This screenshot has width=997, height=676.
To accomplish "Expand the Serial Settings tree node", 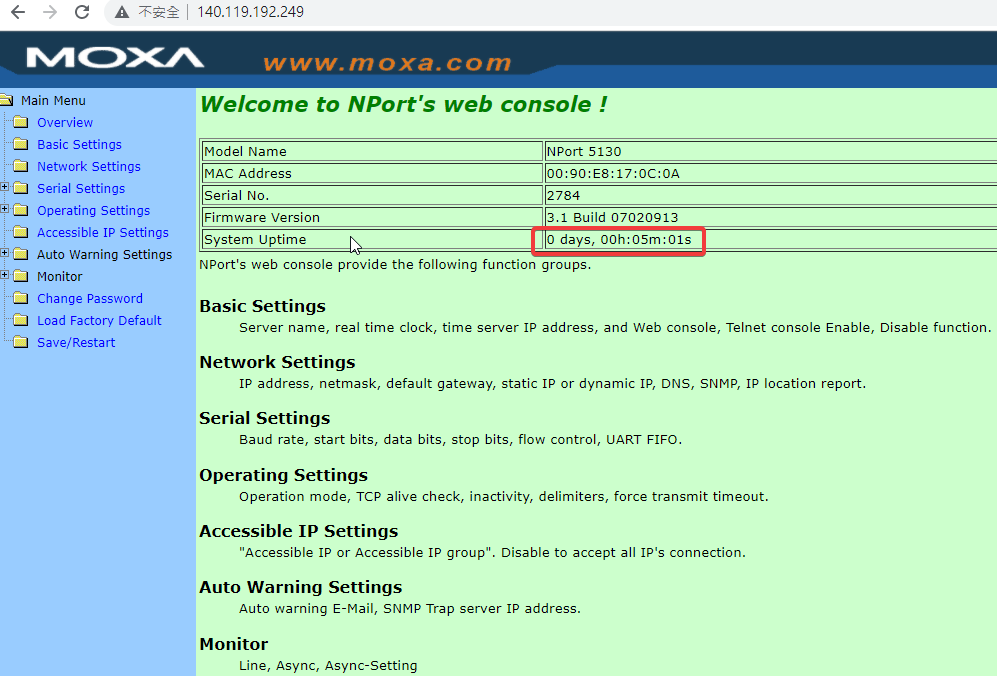I will 4,187.
